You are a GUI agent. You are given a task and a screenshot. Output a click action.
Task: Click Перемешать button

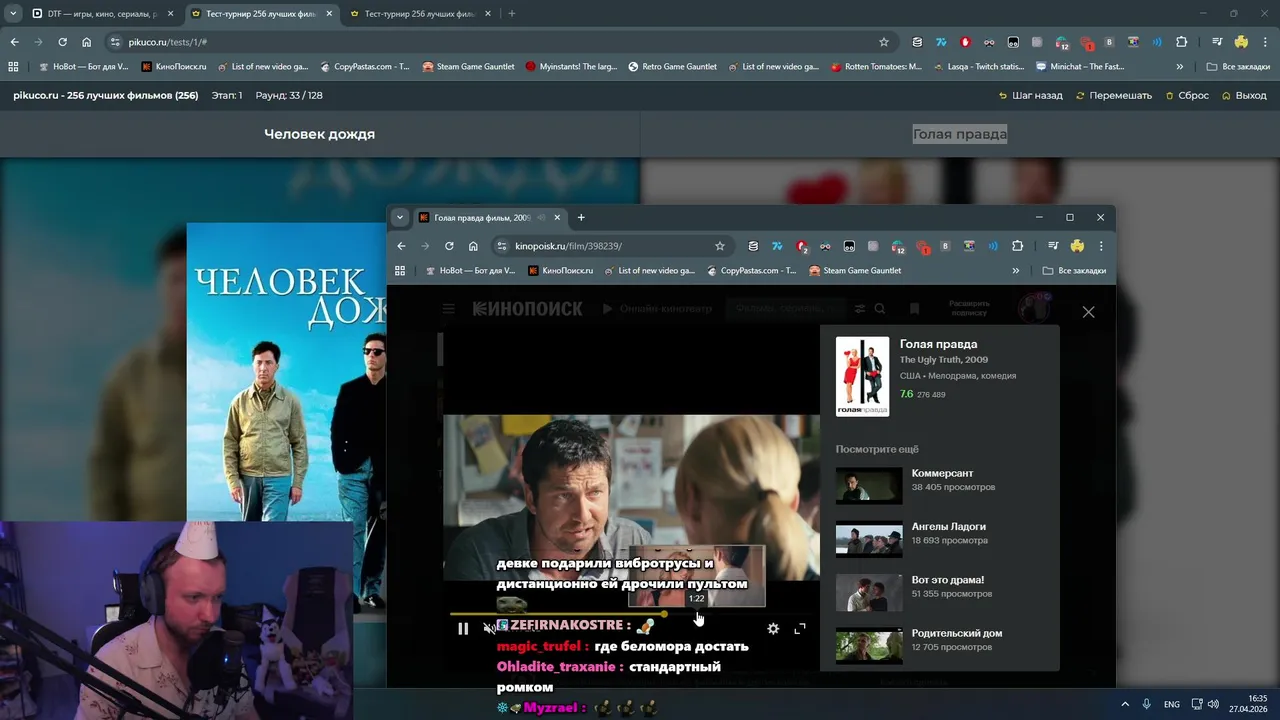pyautogui.click(x=1114, y=95)
